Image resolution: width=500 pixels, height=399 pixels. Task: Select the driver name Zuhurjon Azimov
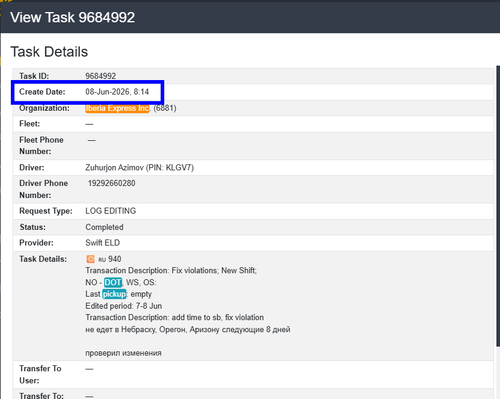[x=114, y=167]
